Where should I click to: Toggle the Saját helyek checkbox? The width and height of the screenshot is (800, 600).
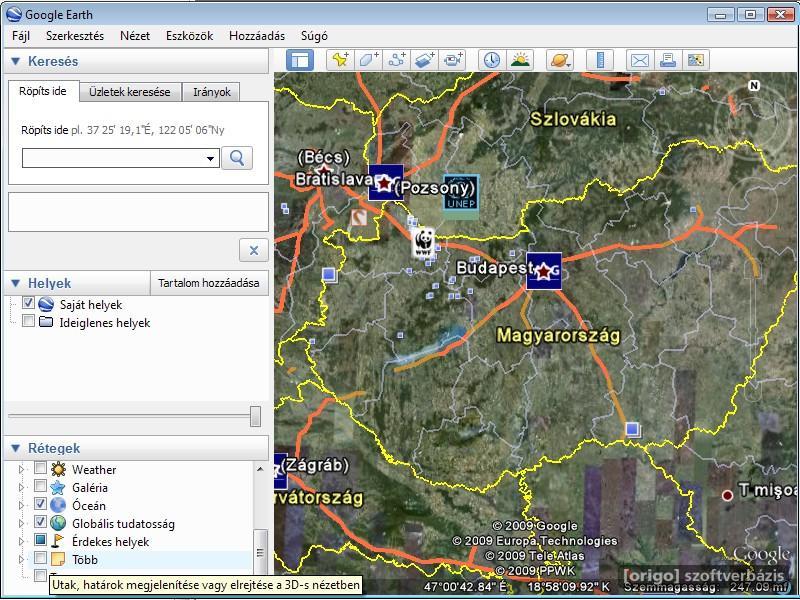[x=29, y=303]
